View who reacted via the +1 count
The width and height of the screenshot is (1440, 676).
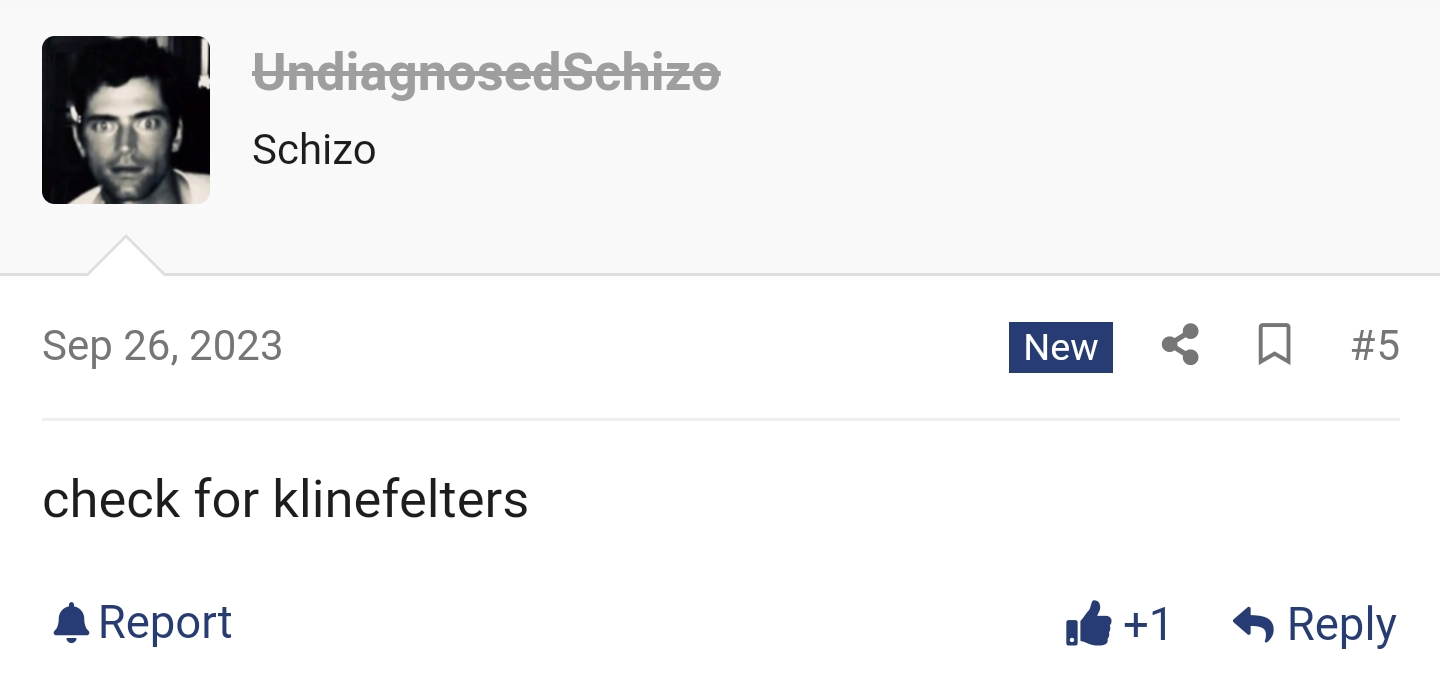point(1147,625)
